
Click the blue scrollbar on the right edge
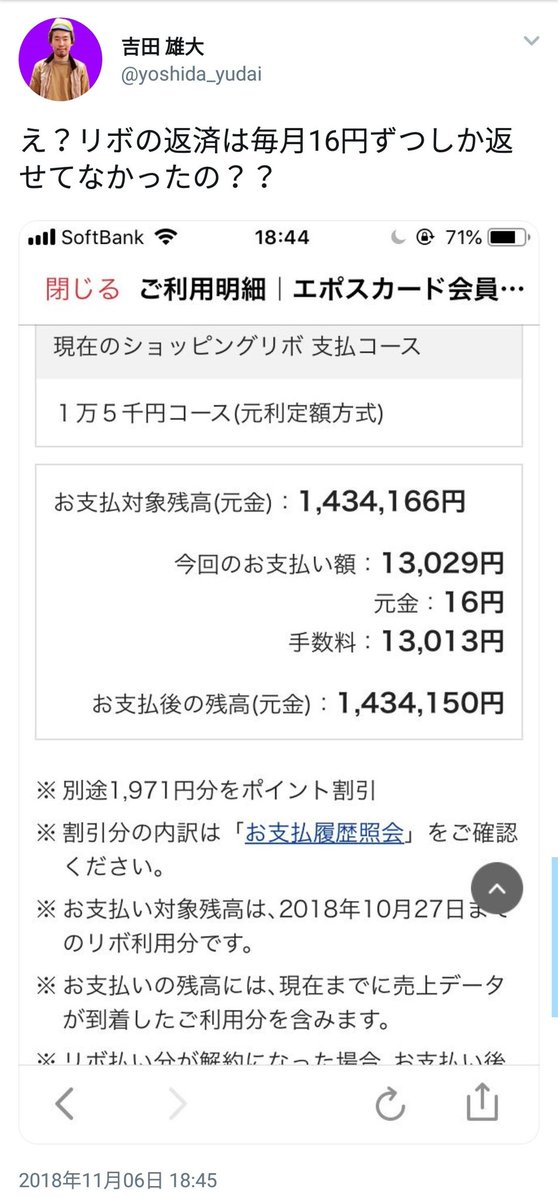(x=554, y=937)
